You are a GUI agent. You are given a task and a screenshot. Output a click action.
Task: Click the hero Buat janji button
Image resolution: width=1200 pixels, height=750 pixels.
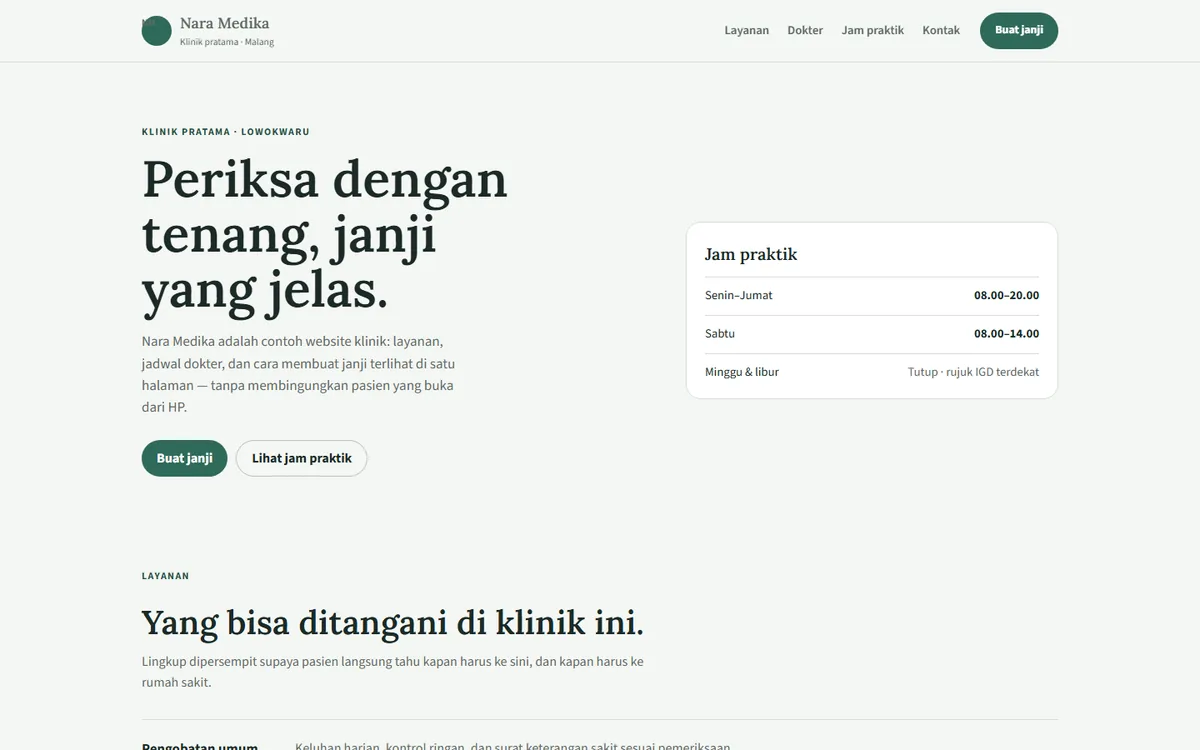pyautogui.click(x=185, y=458)
